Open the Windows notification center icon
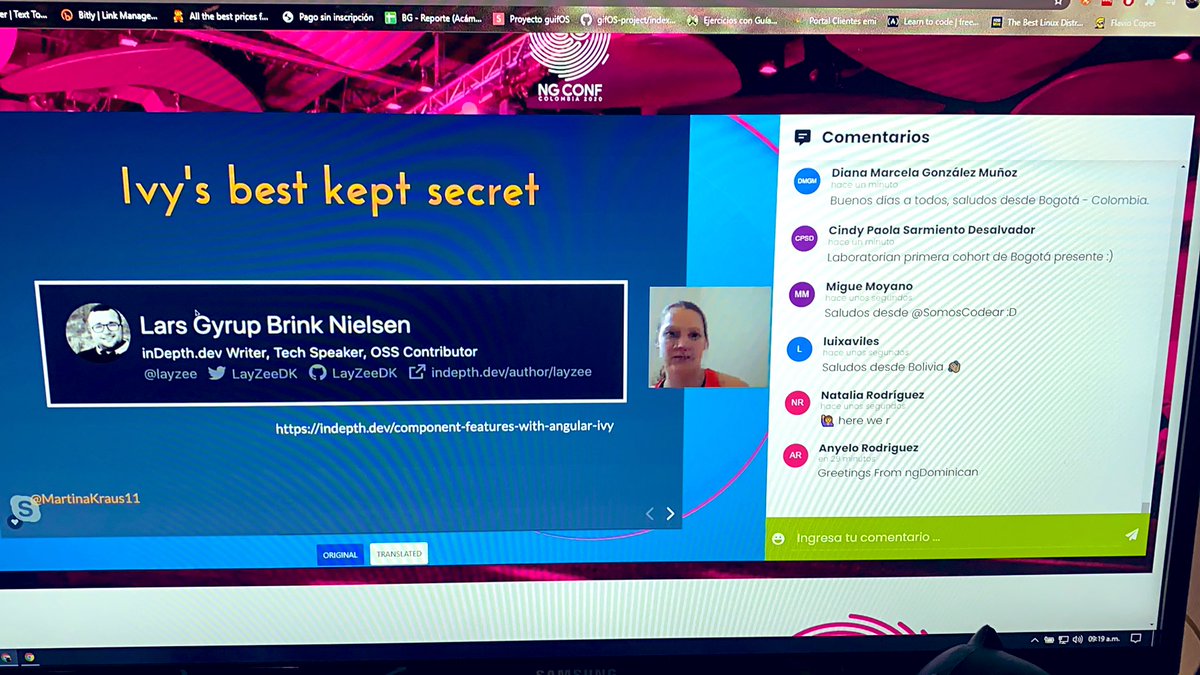The width and height of the screenshot is (1200, 675). click(x=1136, y=638)
